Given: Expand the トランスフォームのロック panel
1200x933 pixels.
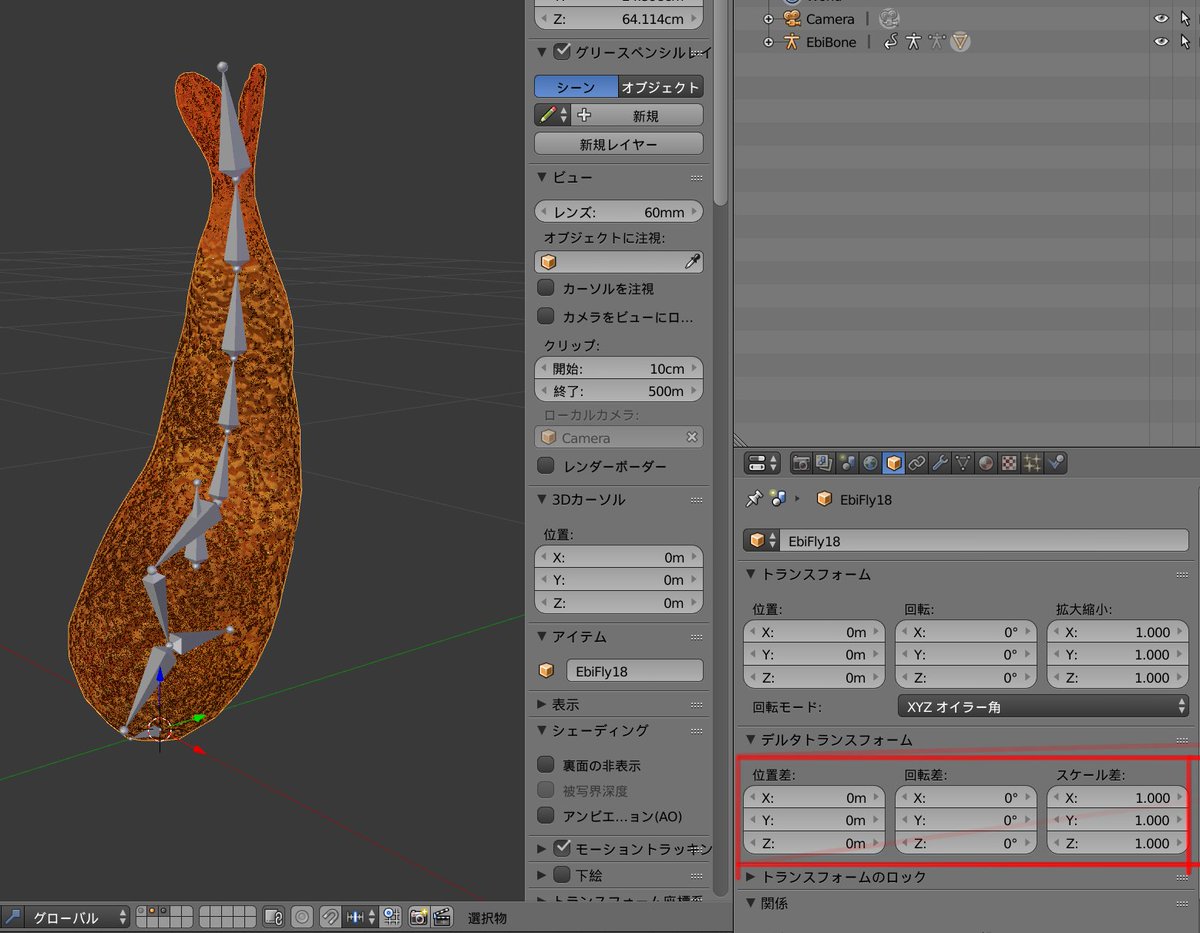Looking at the screenshot, I should (751, 877).
